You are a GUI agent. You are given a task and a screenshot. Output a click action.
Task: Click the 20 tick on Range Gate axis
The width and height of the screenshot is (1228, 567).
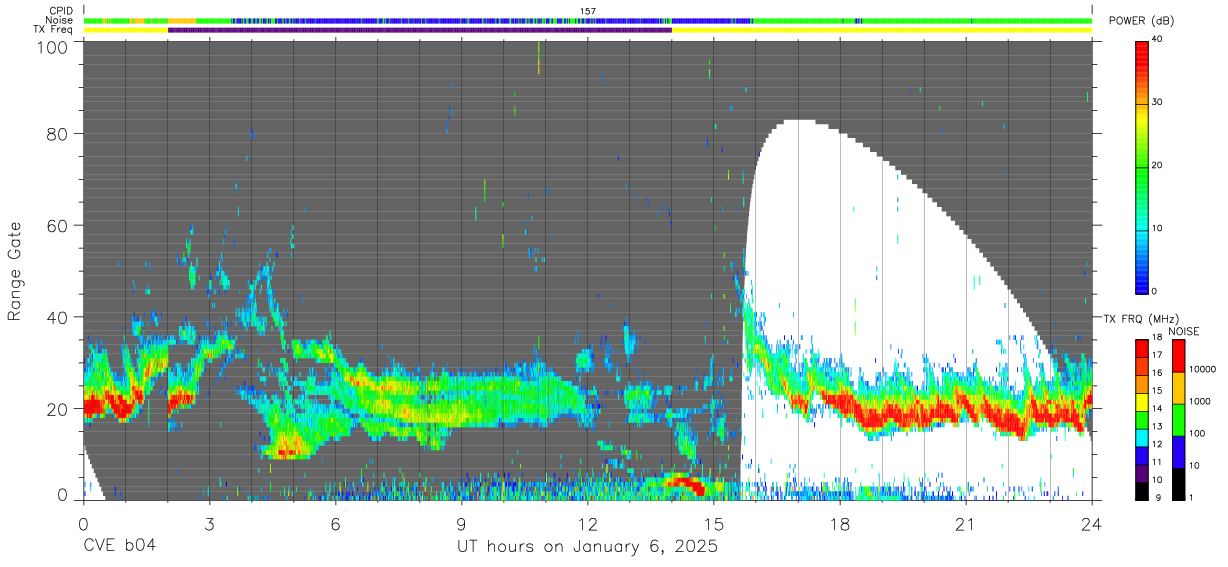tap(58, 409)
